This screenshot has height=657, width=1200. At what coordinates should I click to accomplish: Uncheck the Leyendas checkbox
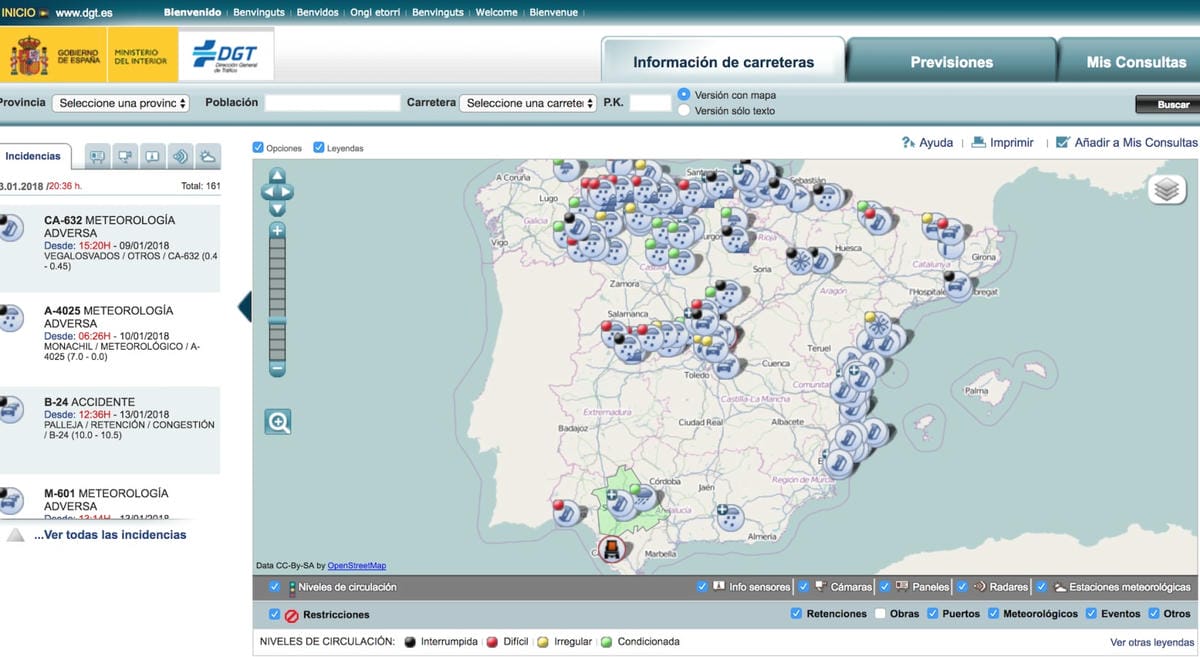319,148
